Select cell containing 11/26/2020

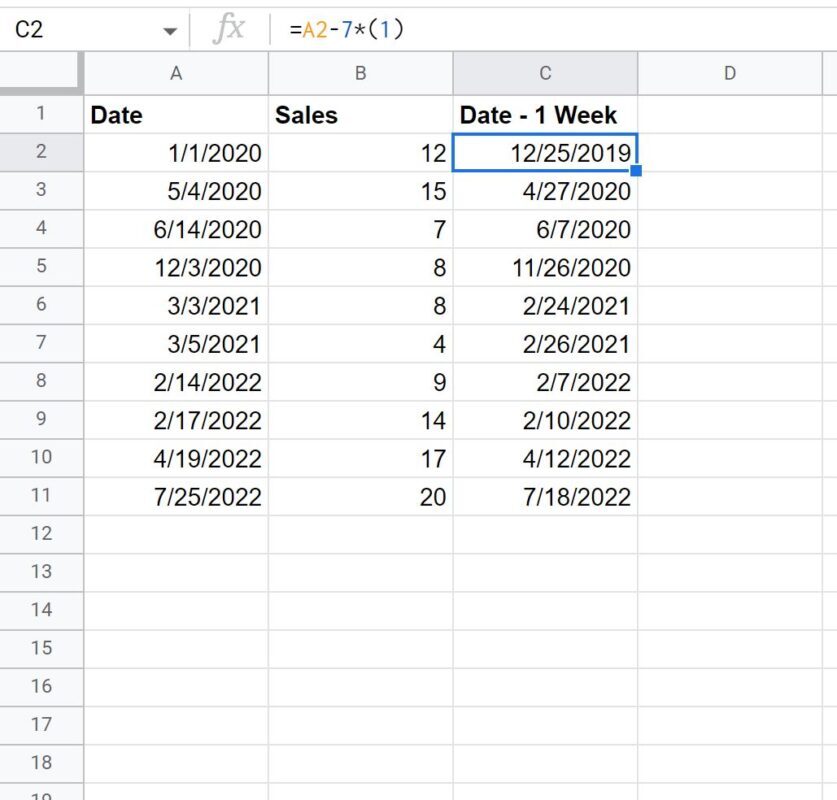545,267
